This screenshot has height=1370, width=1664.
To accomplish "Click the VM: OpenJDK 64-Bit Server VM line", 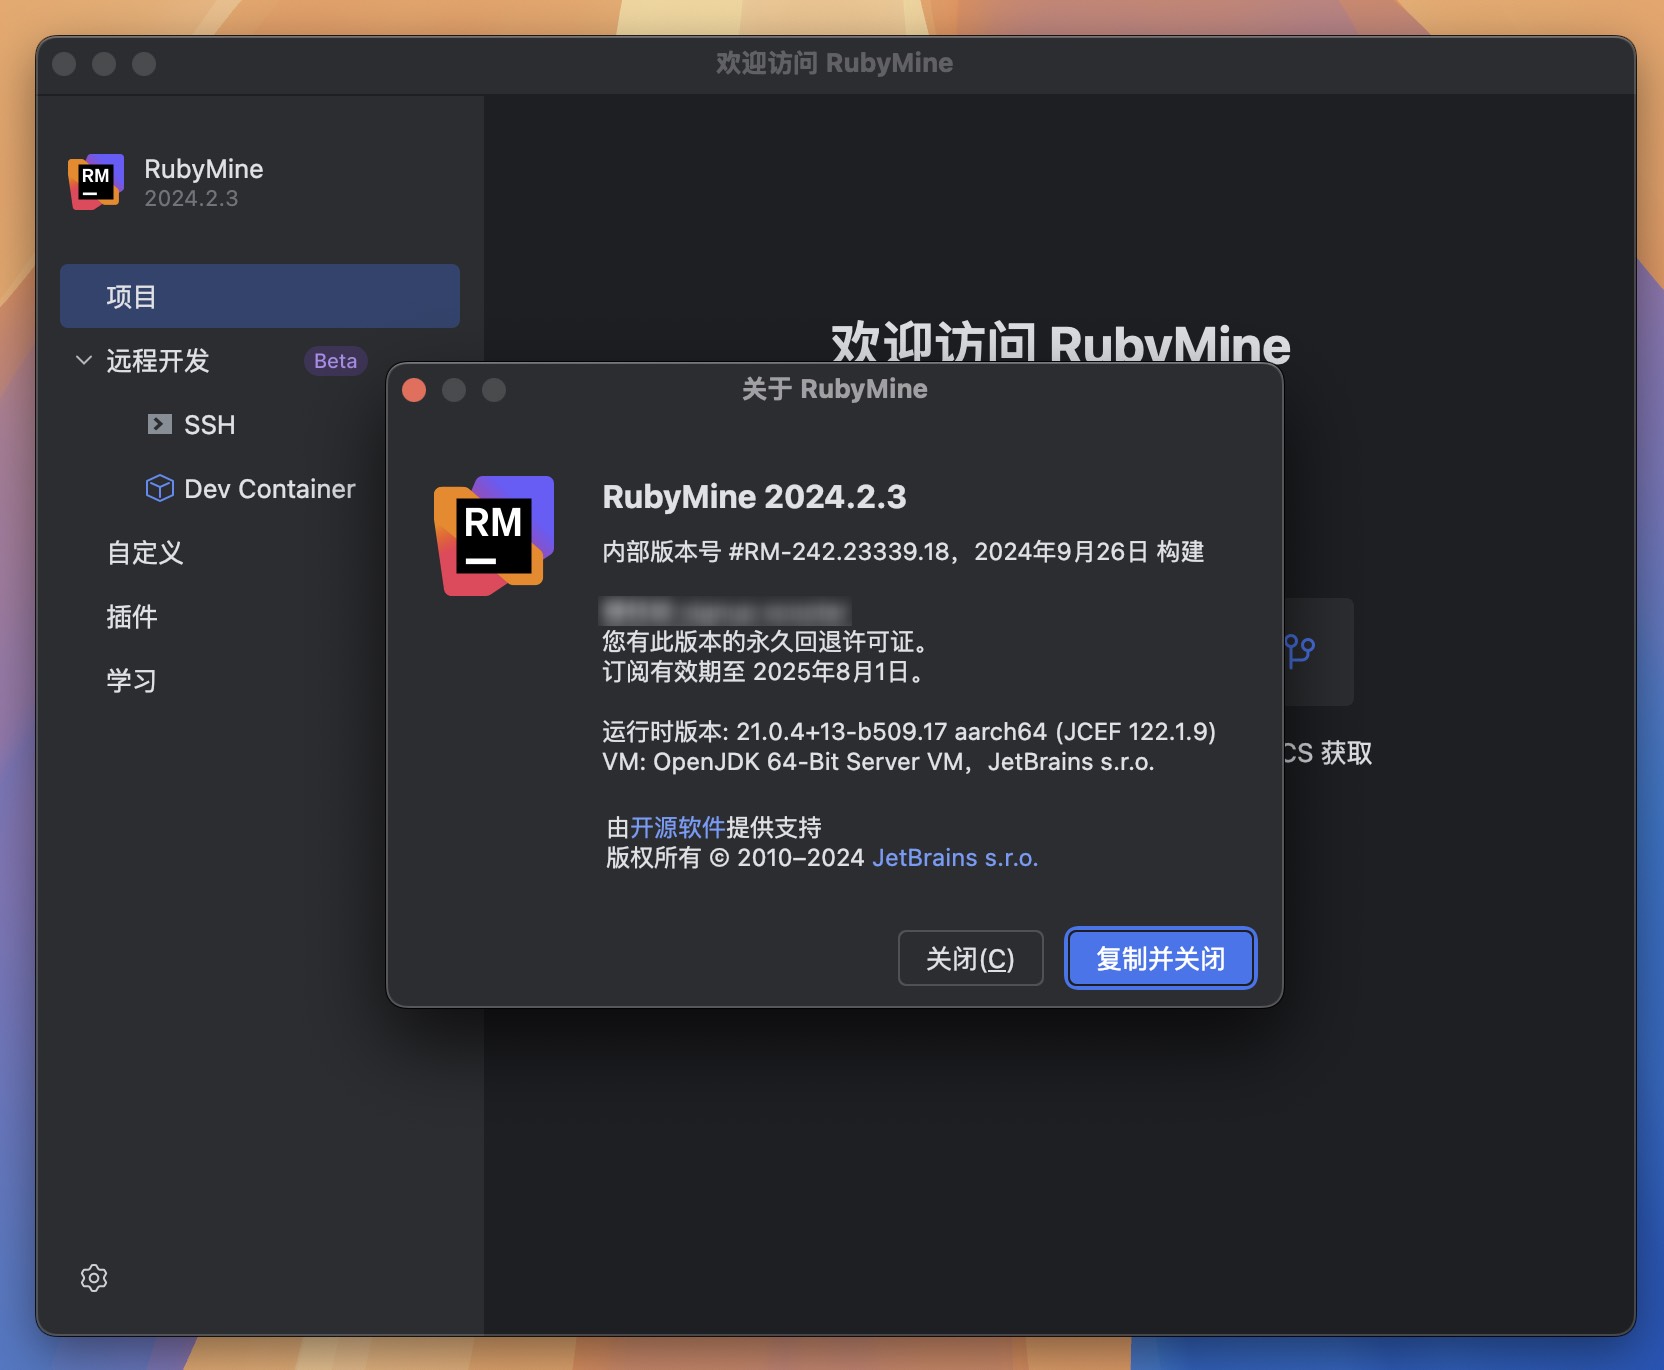I will pyautogui.click(x=878, y=762).
